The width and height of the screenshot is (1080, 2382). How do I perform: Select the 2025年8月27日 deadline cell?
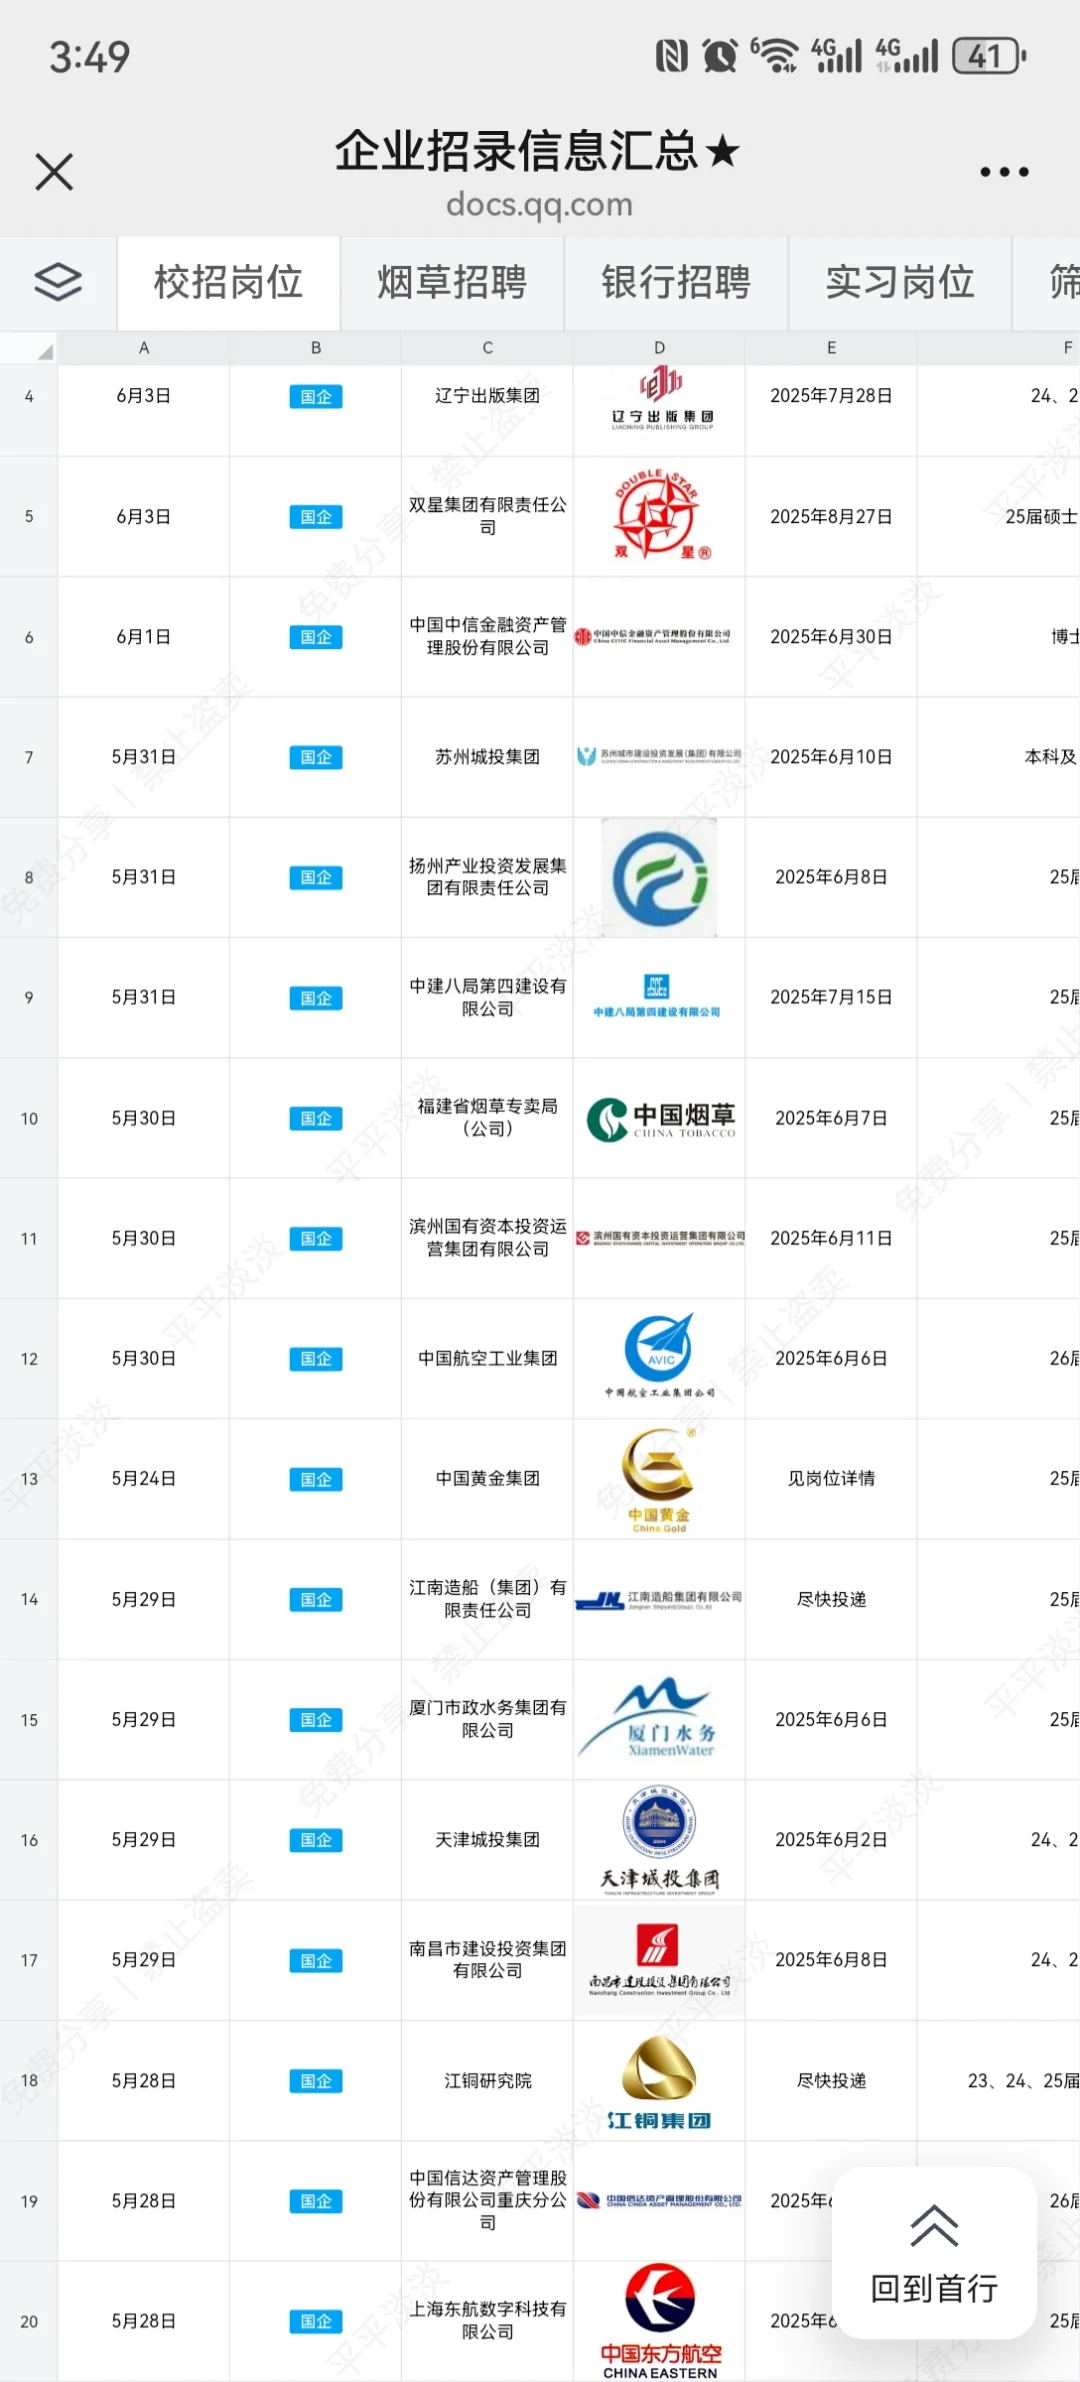pyautogui.click(x=831, y=517)
